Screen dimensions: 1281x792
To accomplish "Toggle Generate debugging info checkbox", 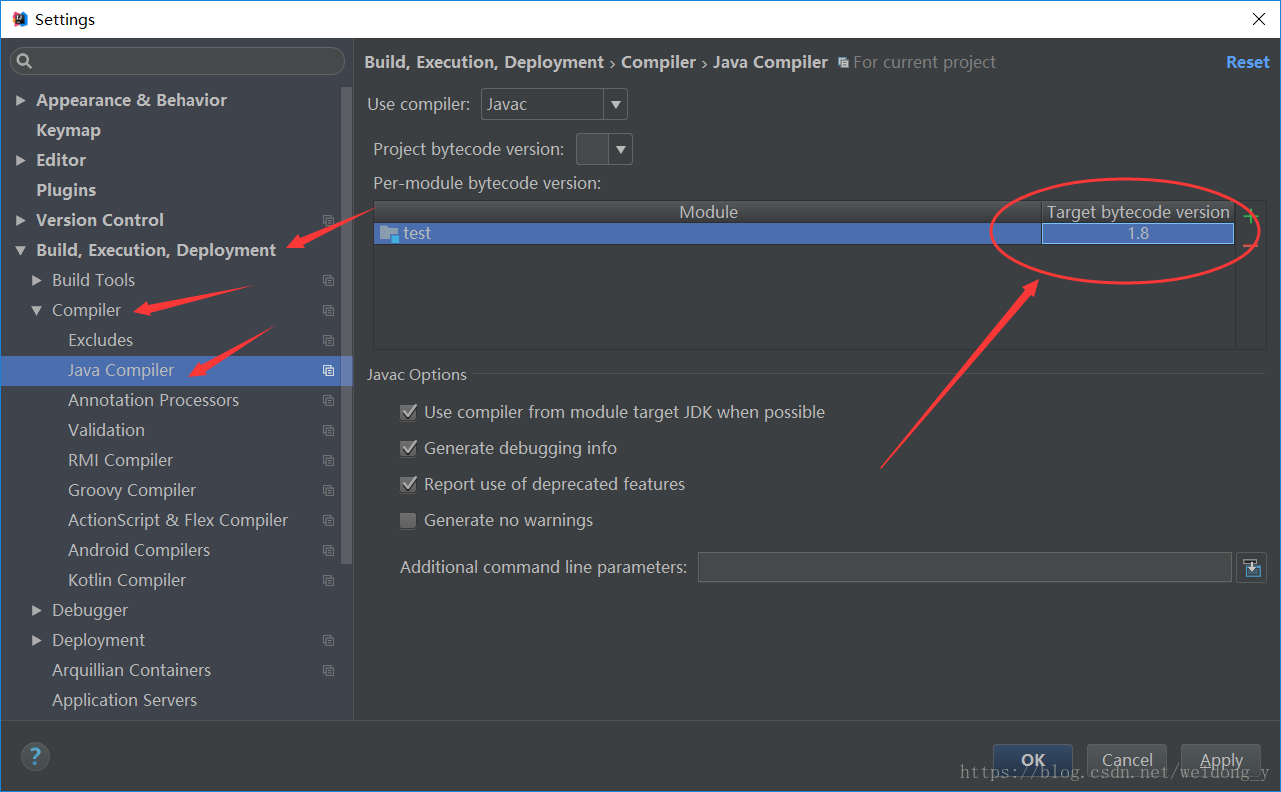I will click(408, 448).
